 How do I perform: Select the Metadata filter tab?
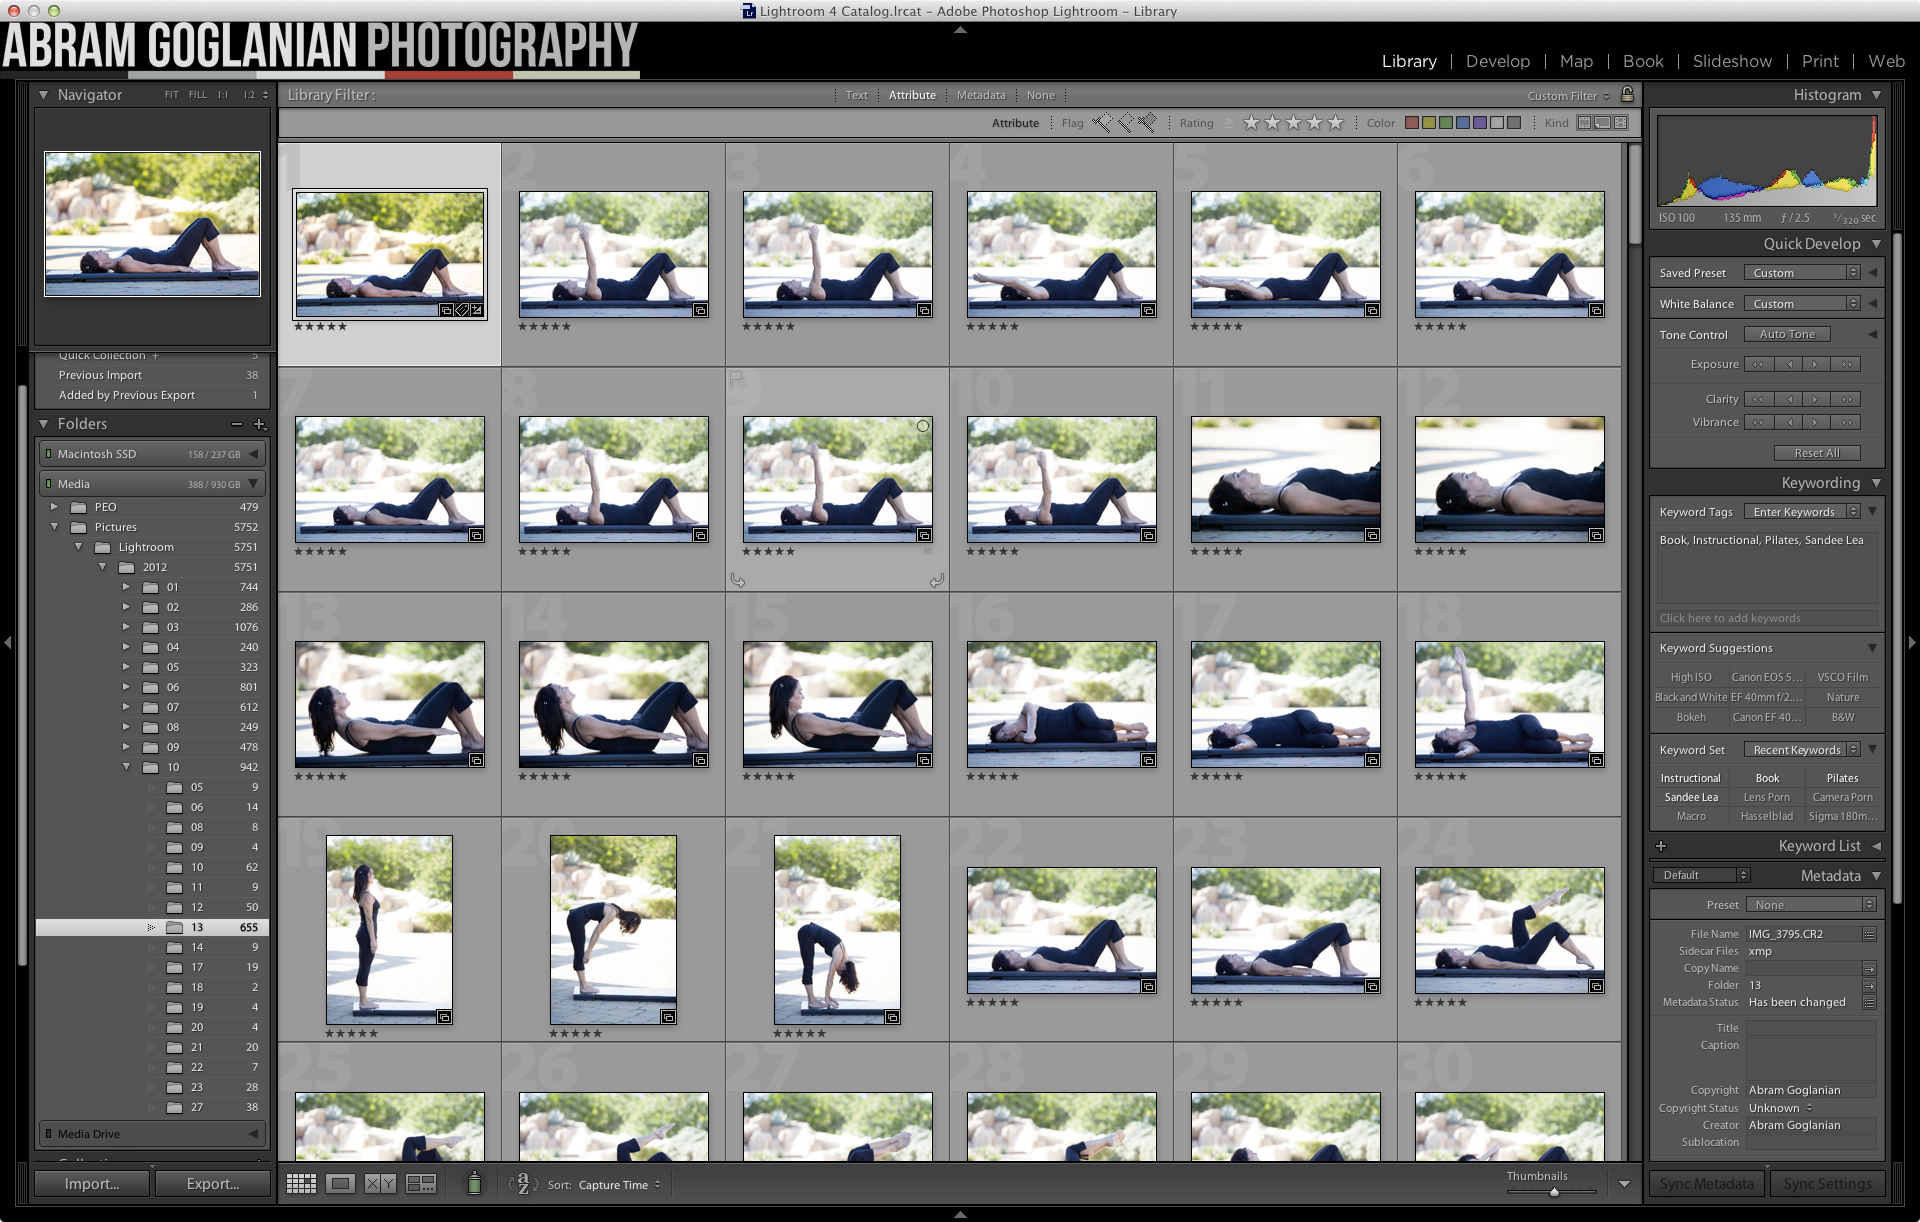tap(980, 95)
